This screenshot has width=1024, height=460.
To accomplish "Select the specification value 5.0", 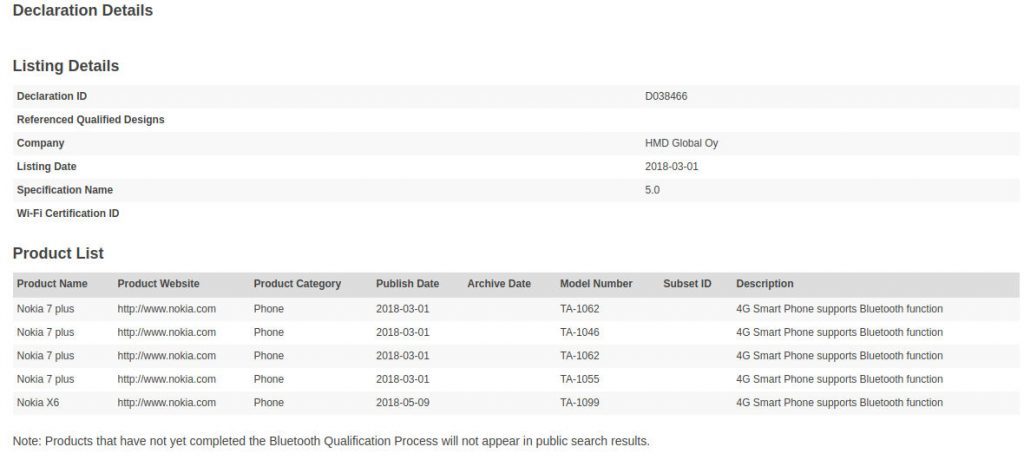I will (652, 190).
